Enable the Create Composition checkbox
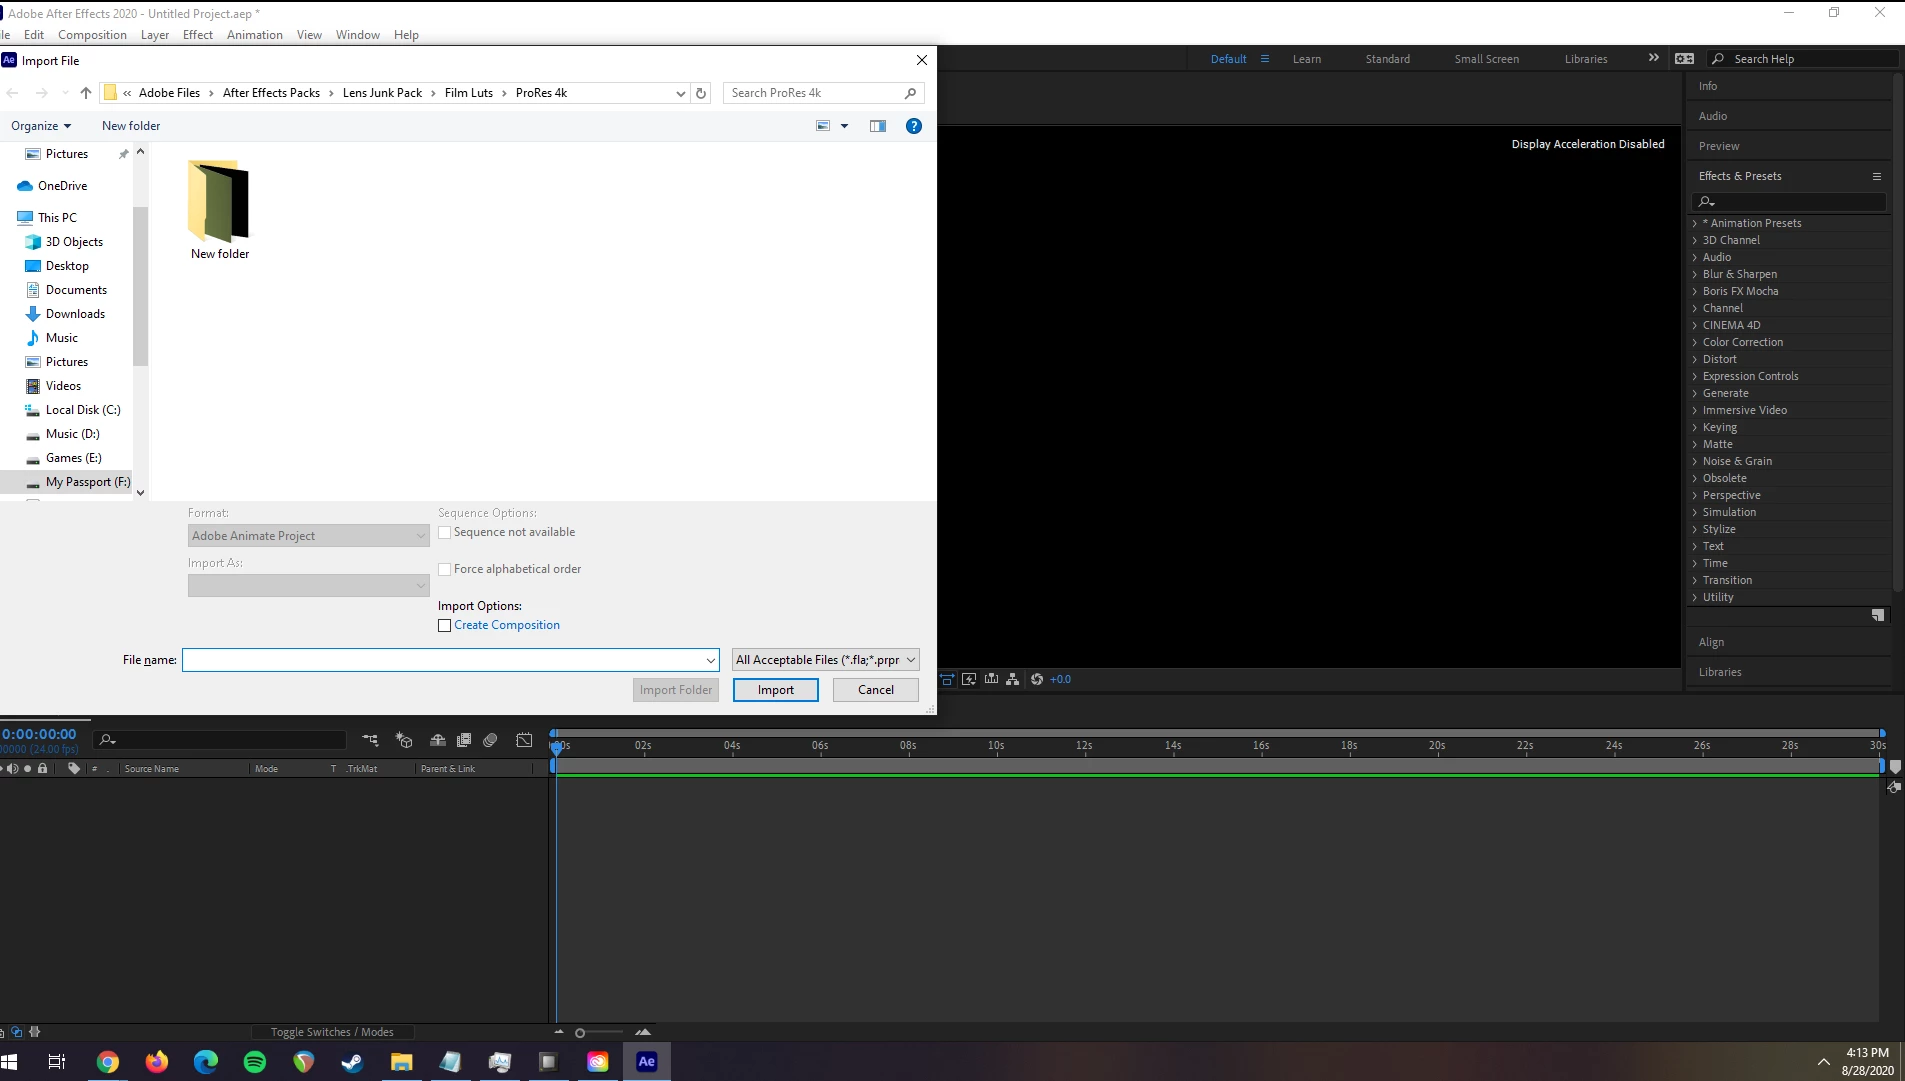This screenshot has width=1905, height=1081. pos(445,626)
